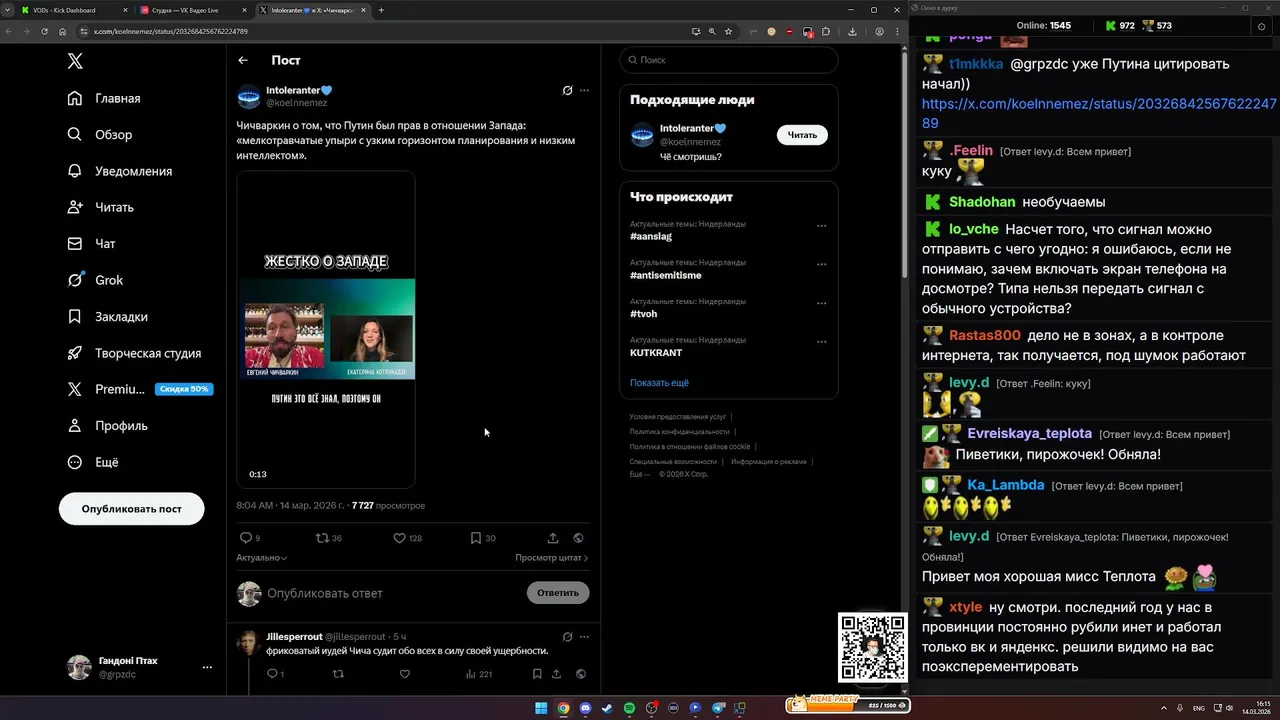This screenshot has height=720, width=1280.
Task: Like the post with 128 likes
Action: tap(407, 538)
